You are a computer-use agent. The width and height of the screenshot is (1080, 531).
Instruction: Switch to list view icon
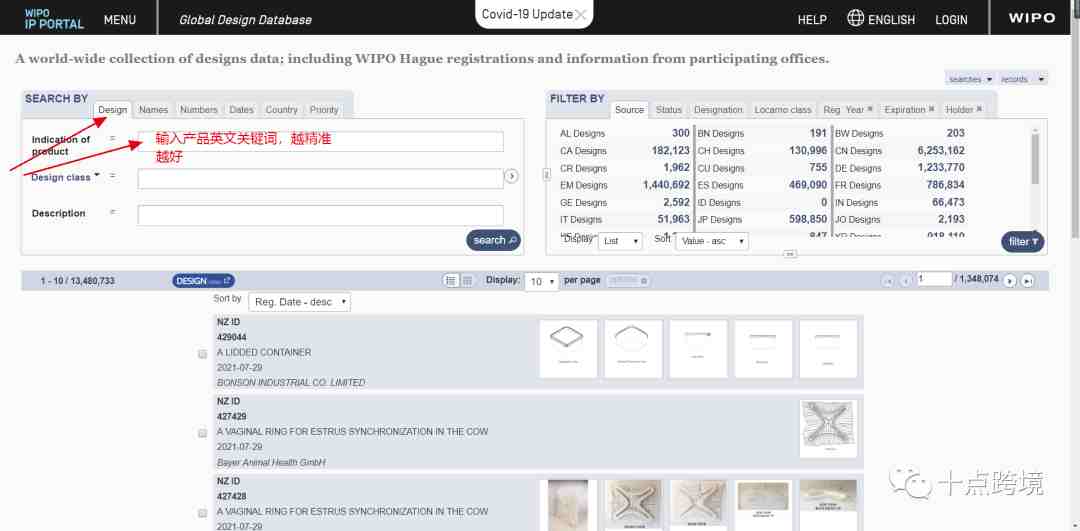[x=451, y=281]
